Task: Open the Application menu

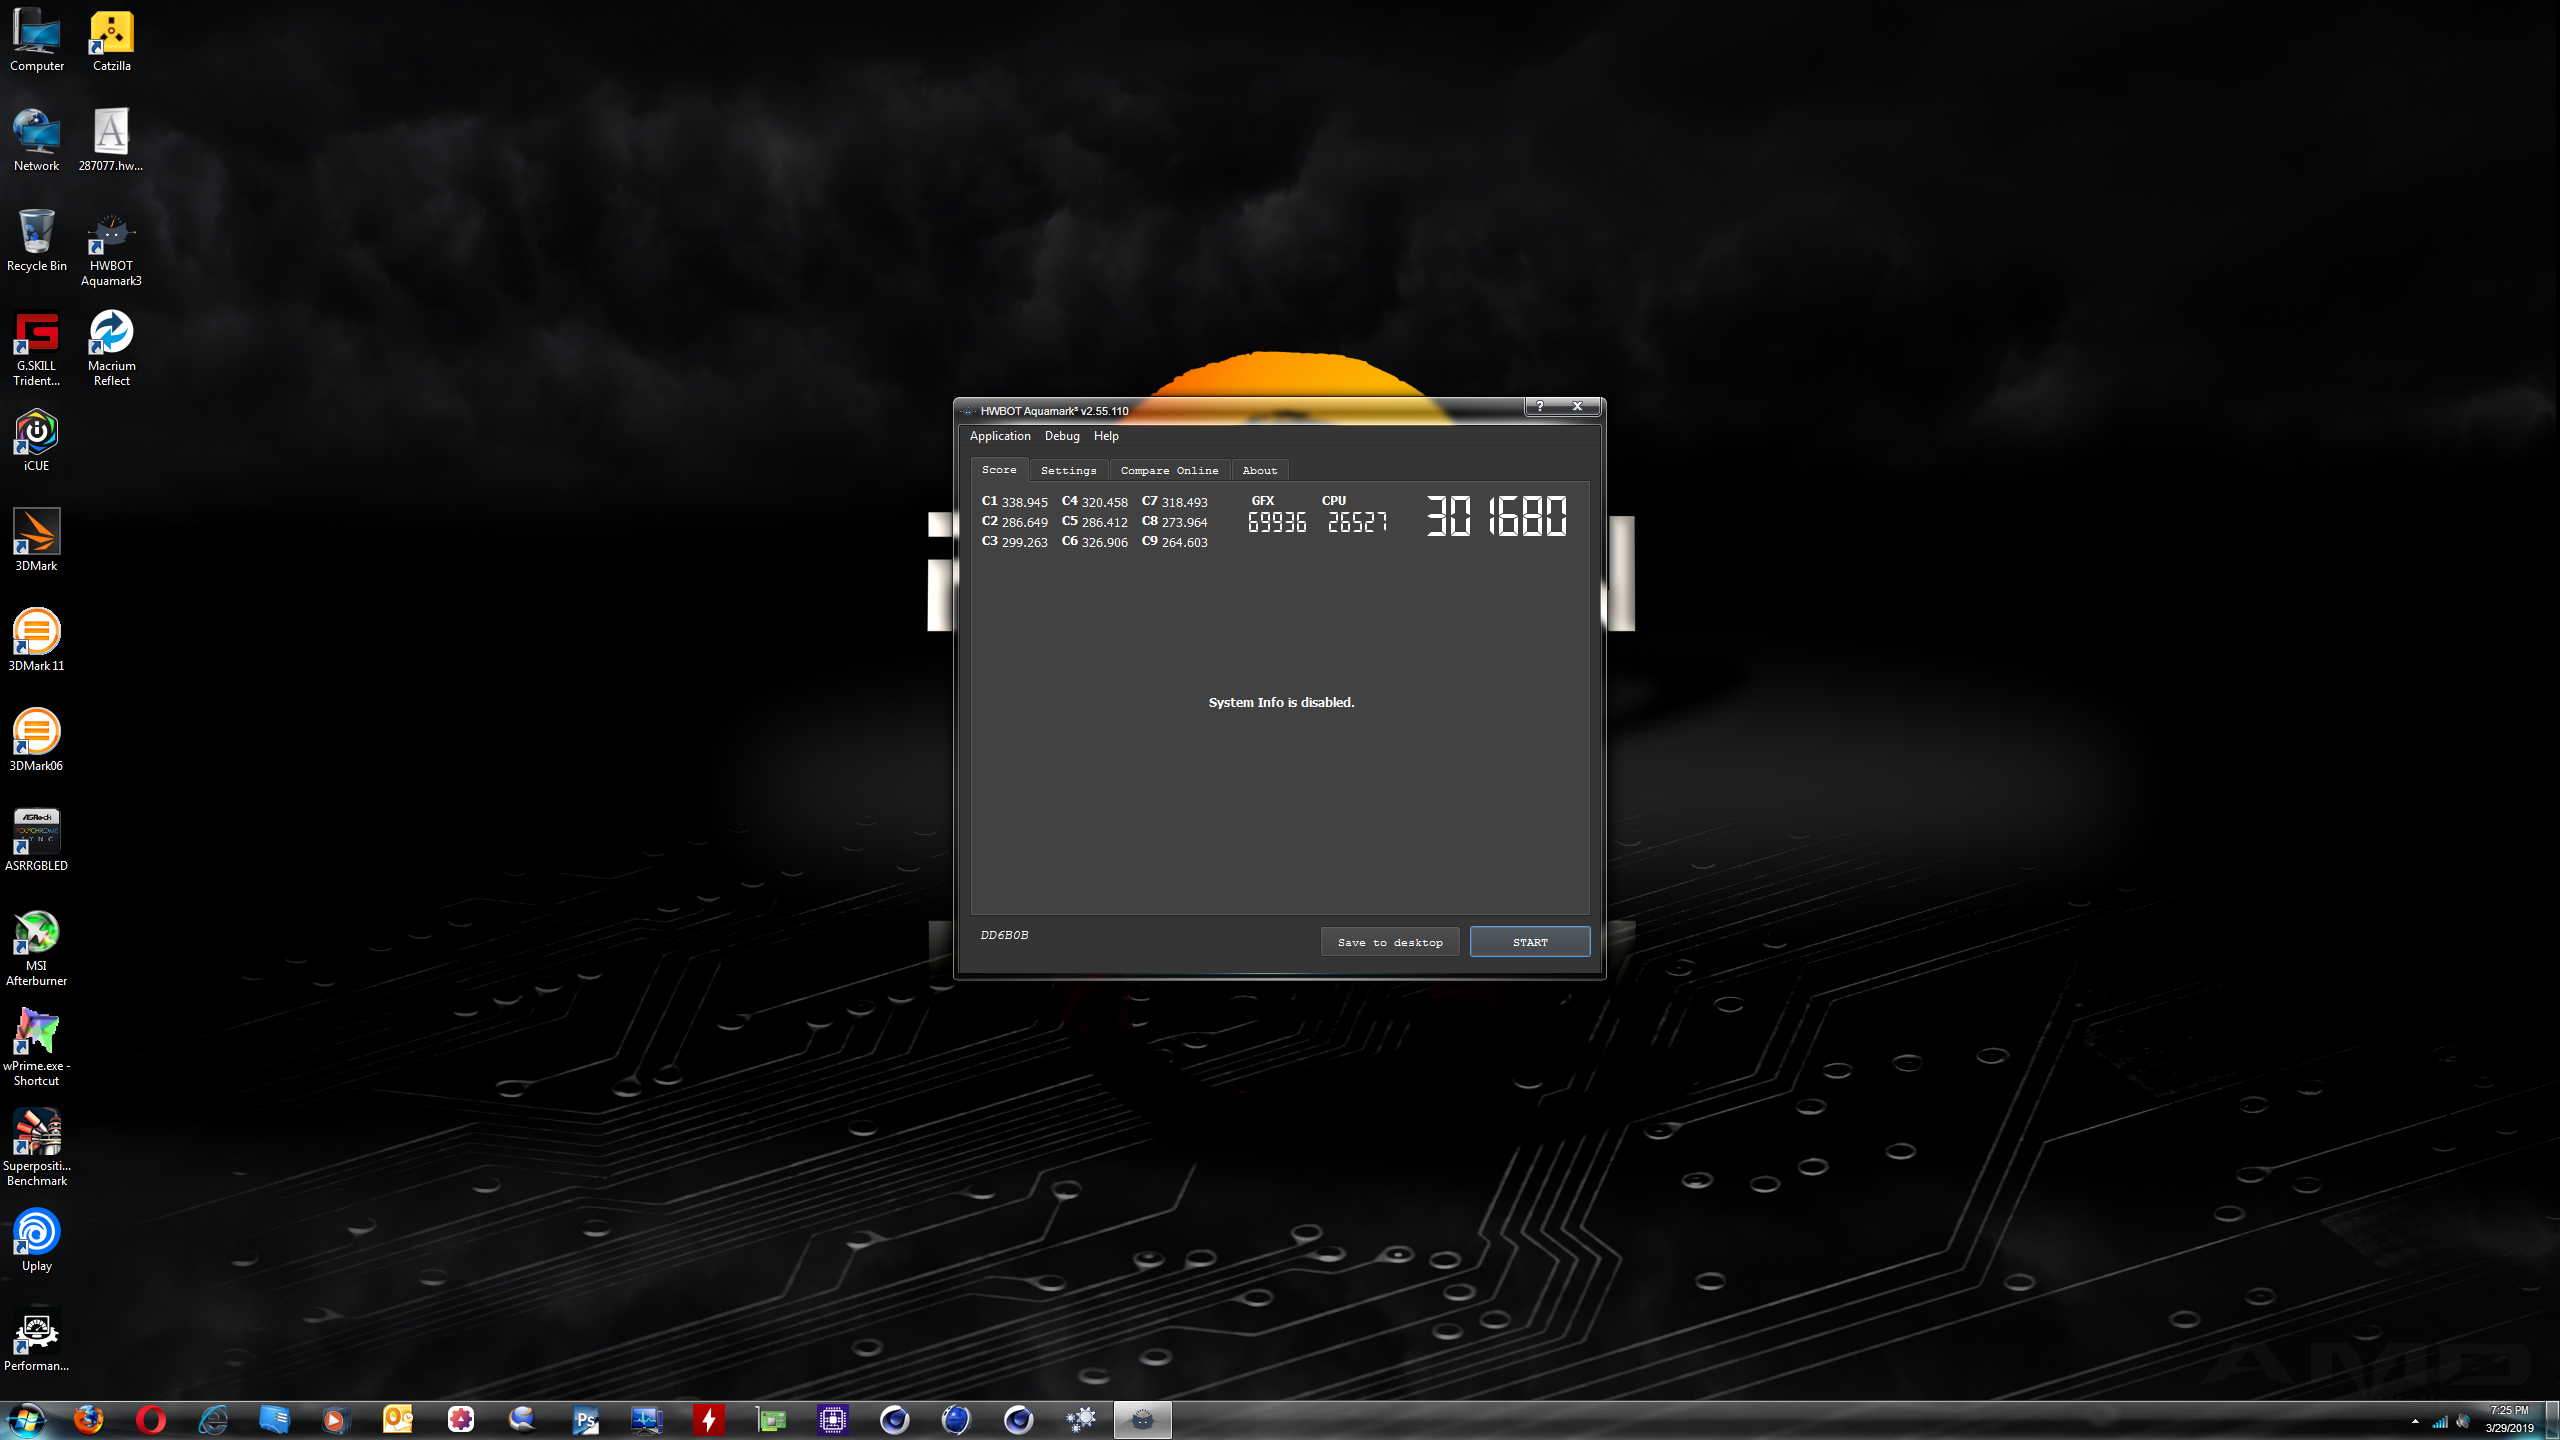Action: pyautogui.click(x=1000, y=436)
